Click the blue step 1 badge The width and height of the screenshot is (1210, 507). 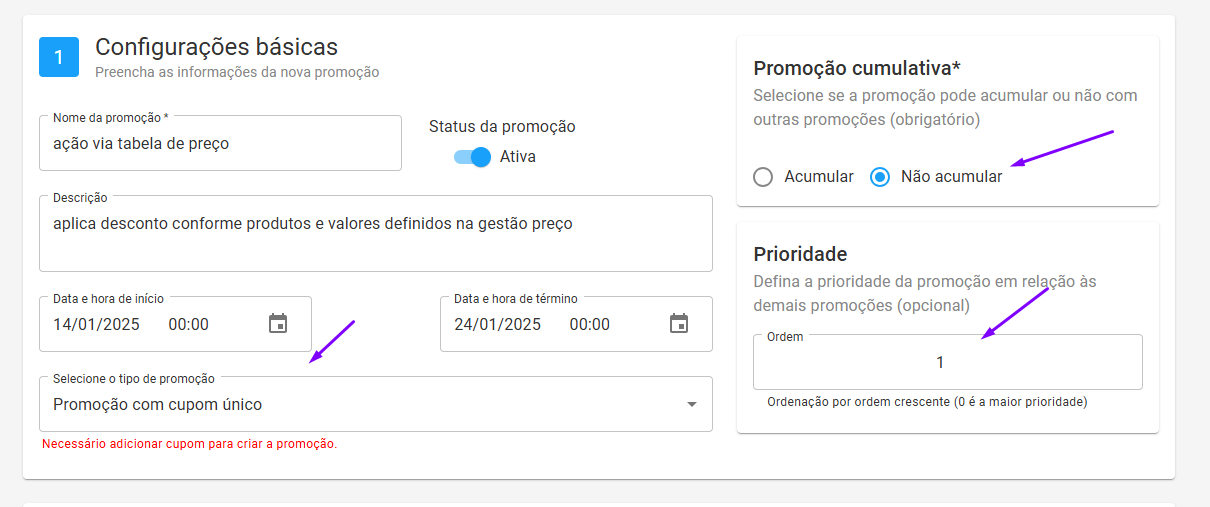(58, 57)
